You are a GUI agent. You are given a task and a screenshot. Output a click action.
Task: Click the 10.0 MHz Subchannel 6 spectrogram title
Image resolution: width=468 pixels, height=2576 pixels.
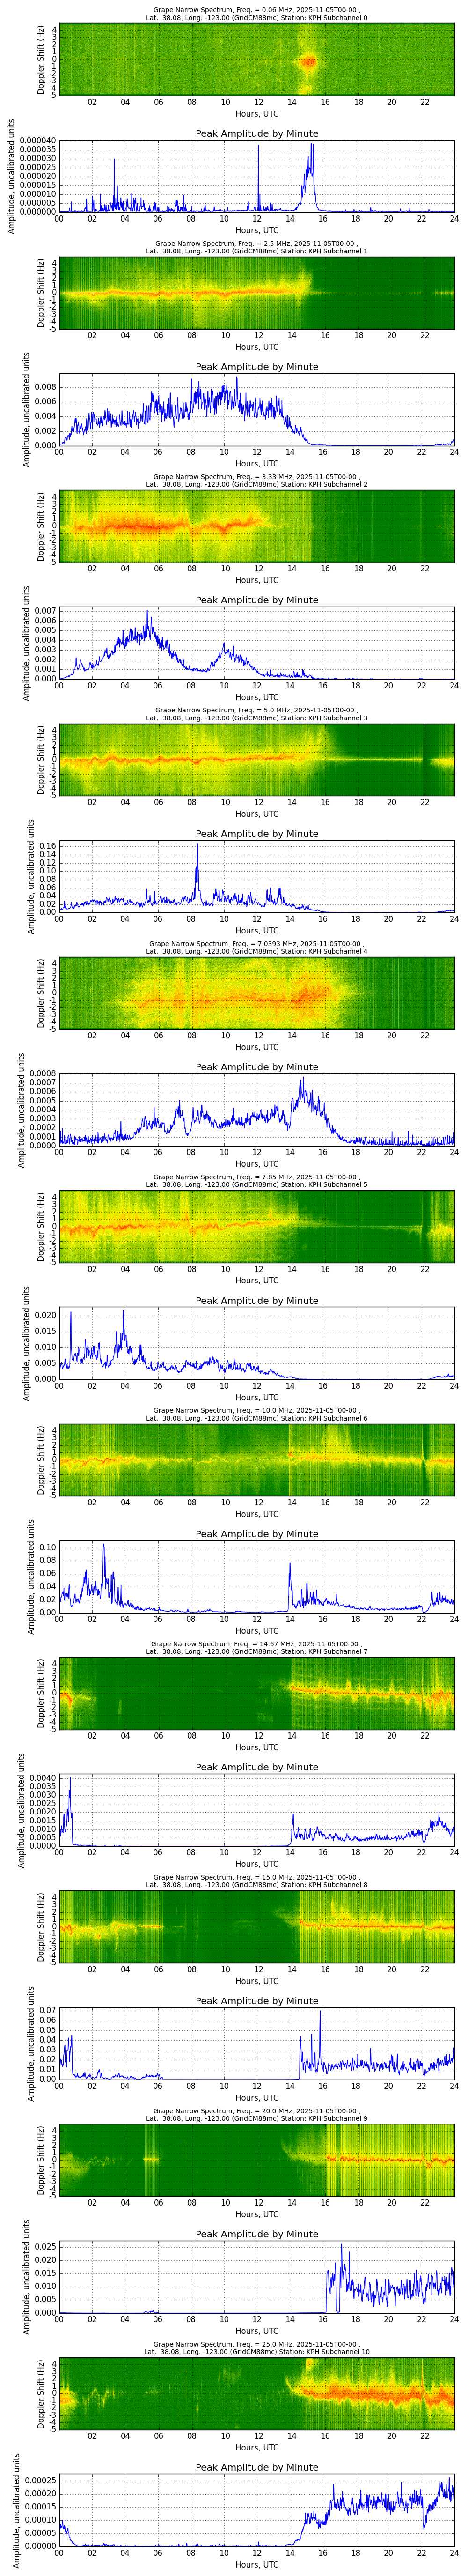(x=256, y=1414)
